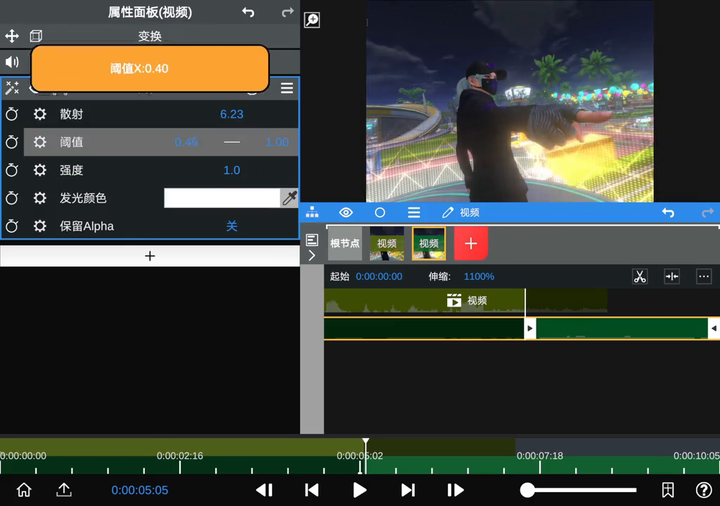Click the split-at-playhead icon

(x=672, y=276)
